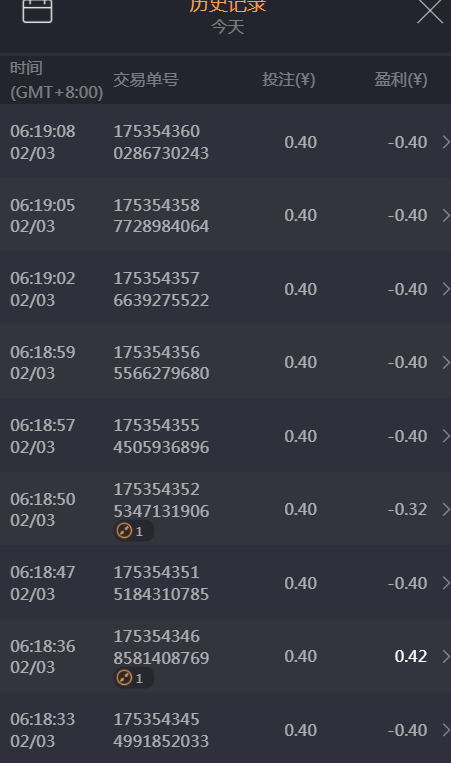The height and width of the screenshot is (763, 451).
Task: Show details chevron for 0.42 winning row
Action: (446, 656)
